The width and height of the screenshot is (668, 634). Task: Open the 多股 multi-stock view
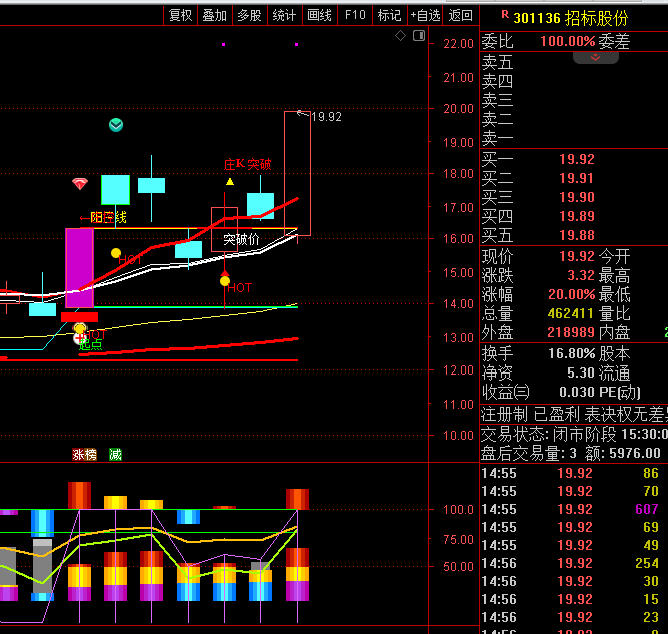coord(249,15)
